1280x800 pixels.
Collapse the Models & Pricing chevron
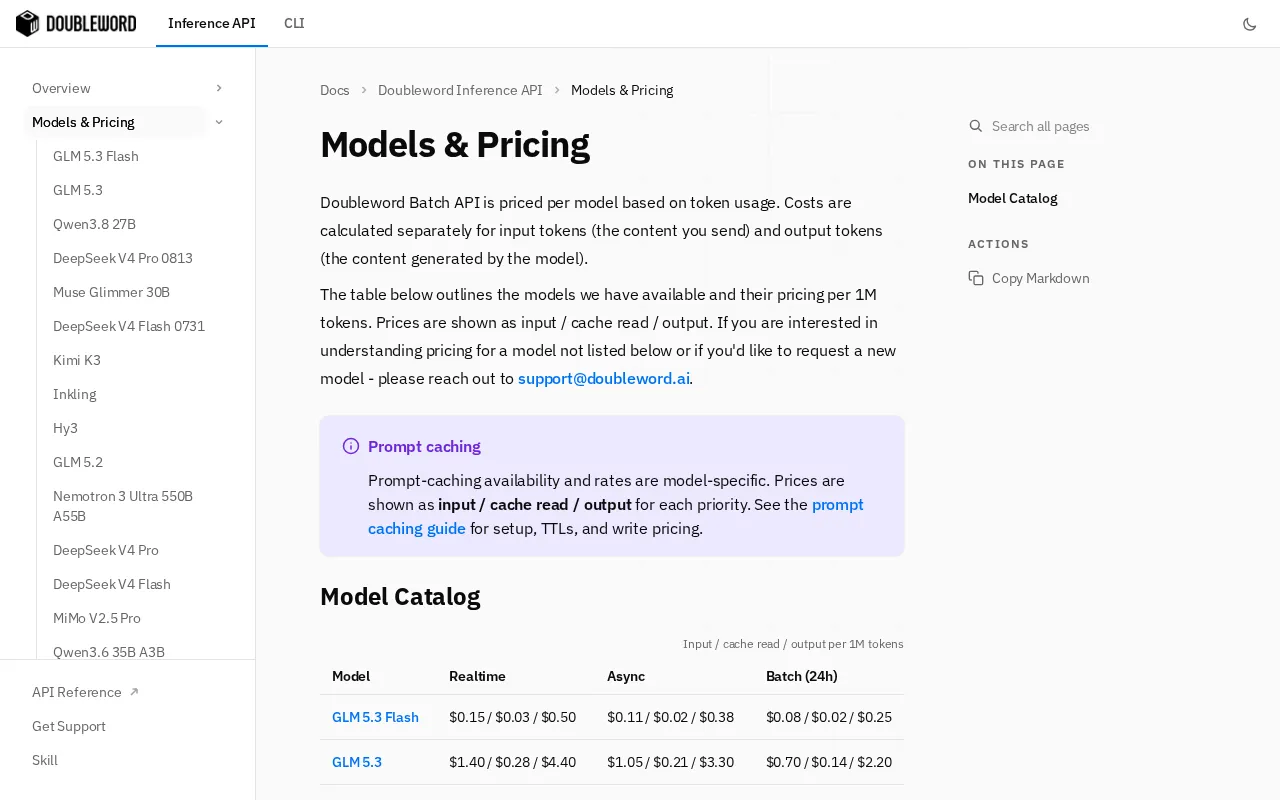219,122
